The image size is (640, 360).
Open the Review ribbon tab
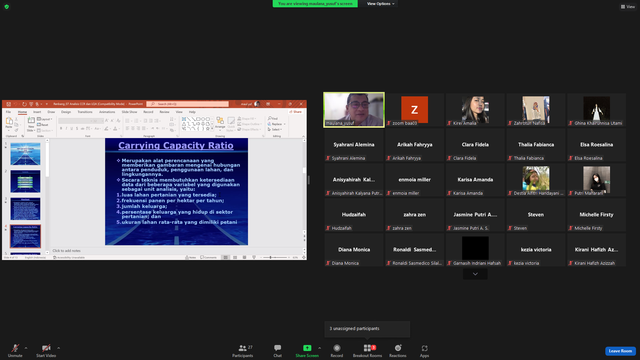[x=164, y=112]
